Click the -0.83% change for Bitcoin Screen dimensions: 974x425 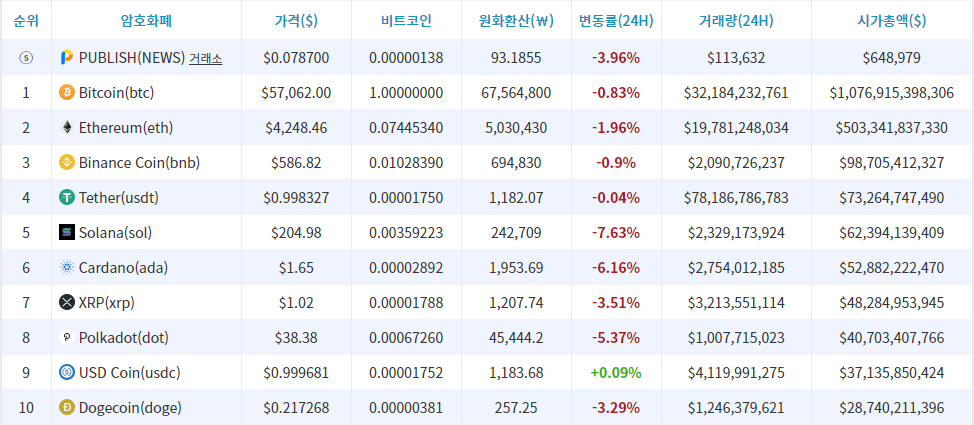tap(616, 93)
